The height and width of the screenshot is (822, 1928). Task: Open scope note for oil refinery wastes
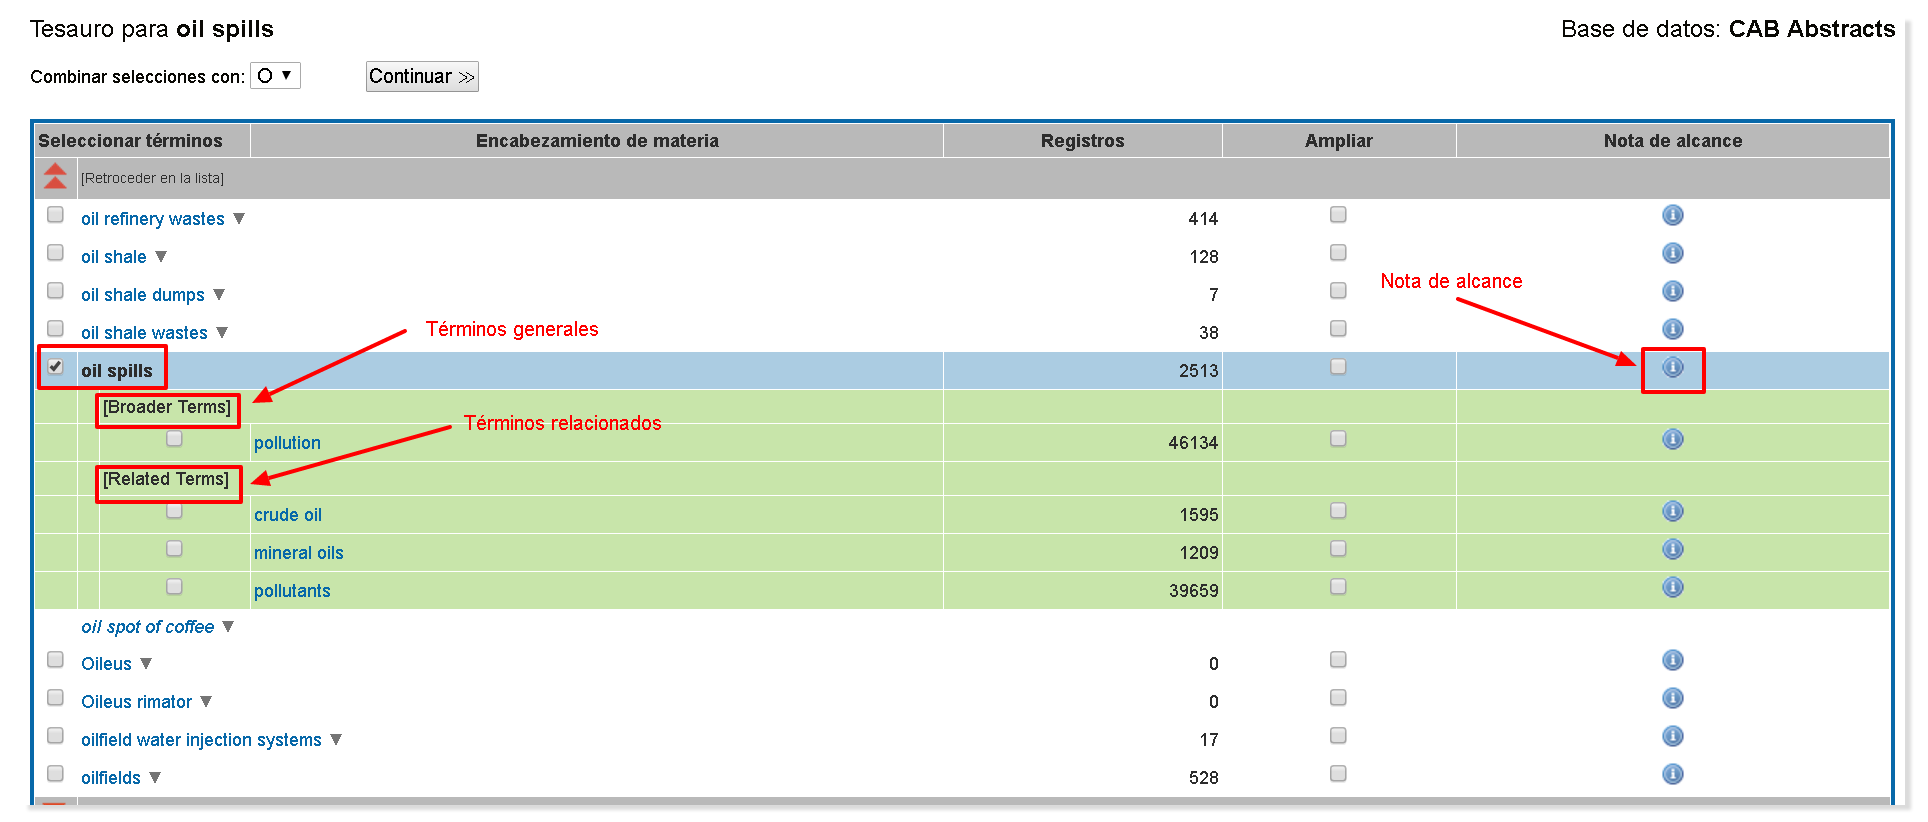coord(1672,215)
